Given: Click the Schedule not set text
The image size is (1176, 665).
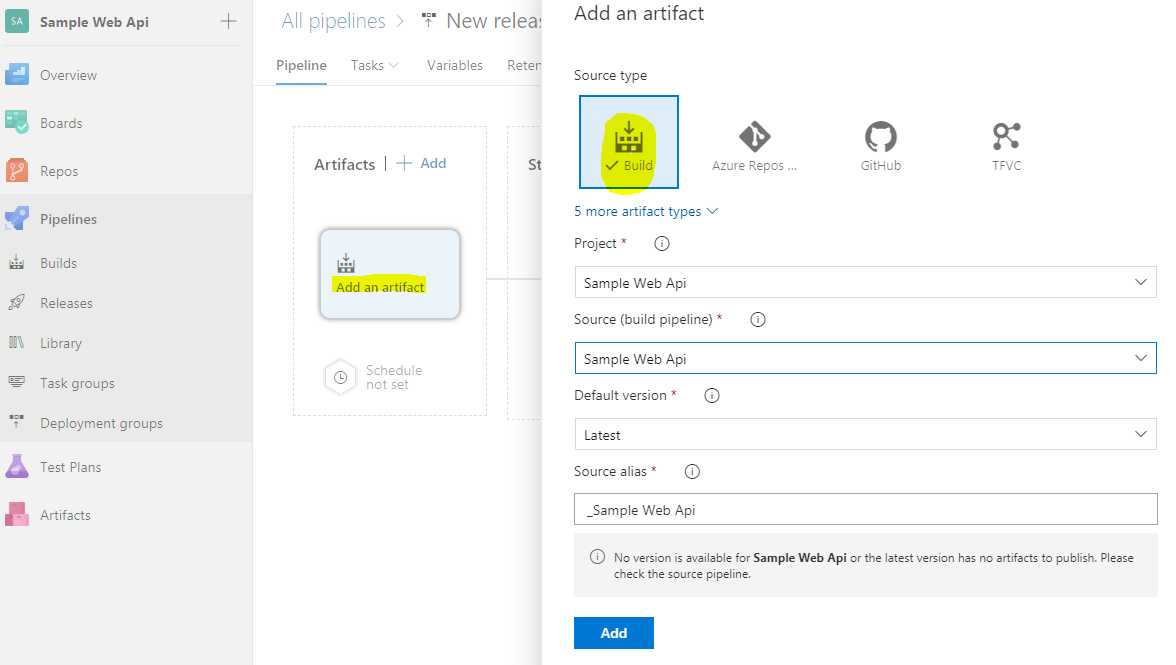Looking at the screenshot, I should [394, 377].
